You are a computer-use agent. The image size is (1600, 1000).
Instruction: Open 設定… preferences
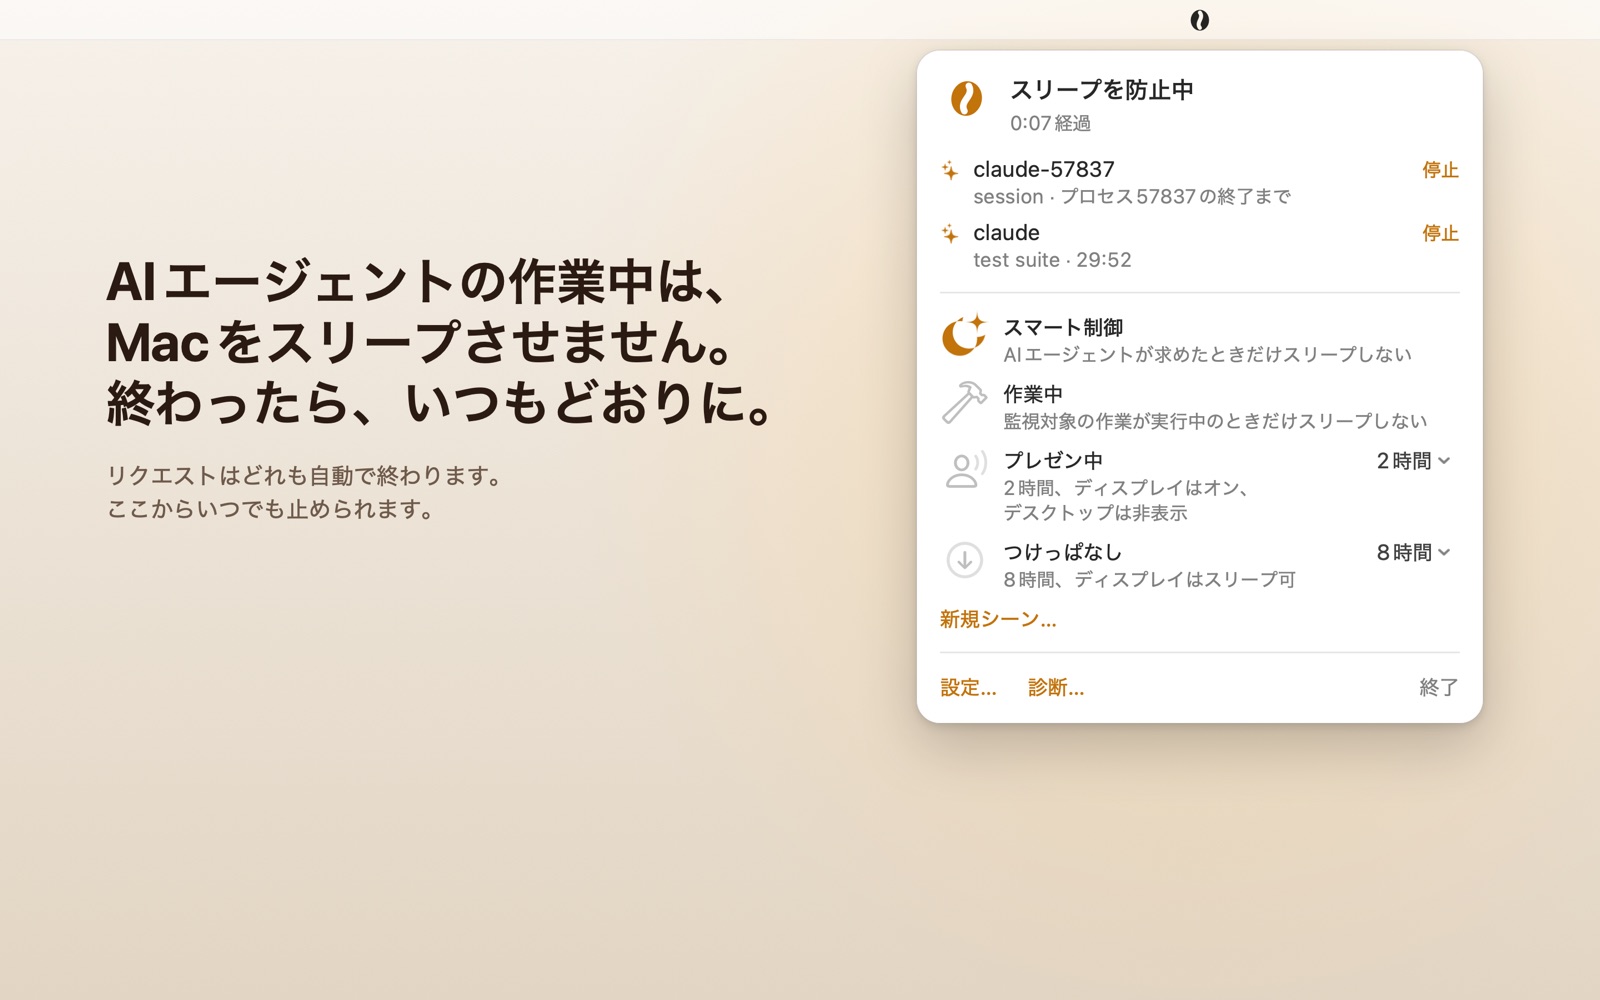pyautogui.click(x=968, y=688)
